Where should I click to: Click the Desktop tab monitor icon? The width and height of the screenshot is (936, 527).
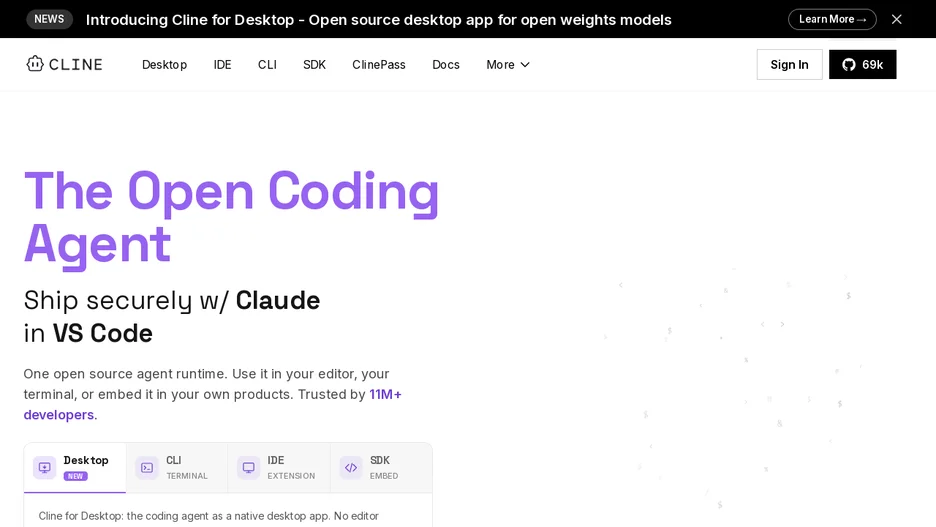[x=44, y=467]
